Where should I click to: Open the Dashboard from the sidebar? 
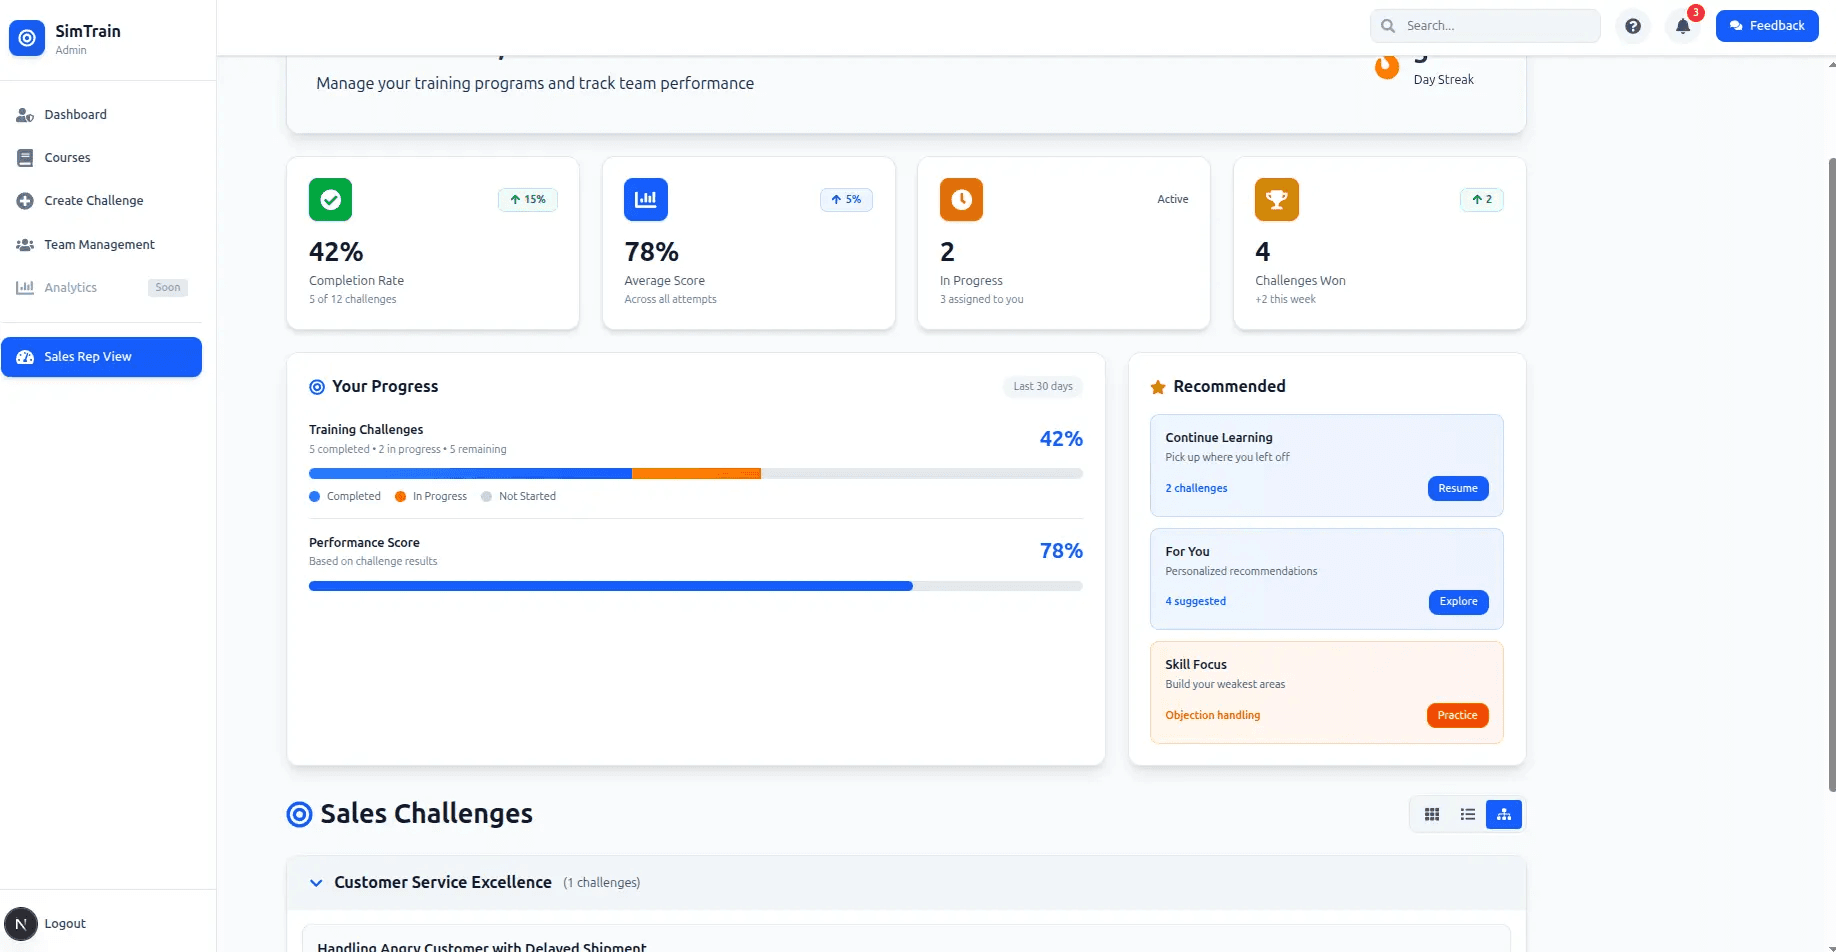(x=75, y=114)
